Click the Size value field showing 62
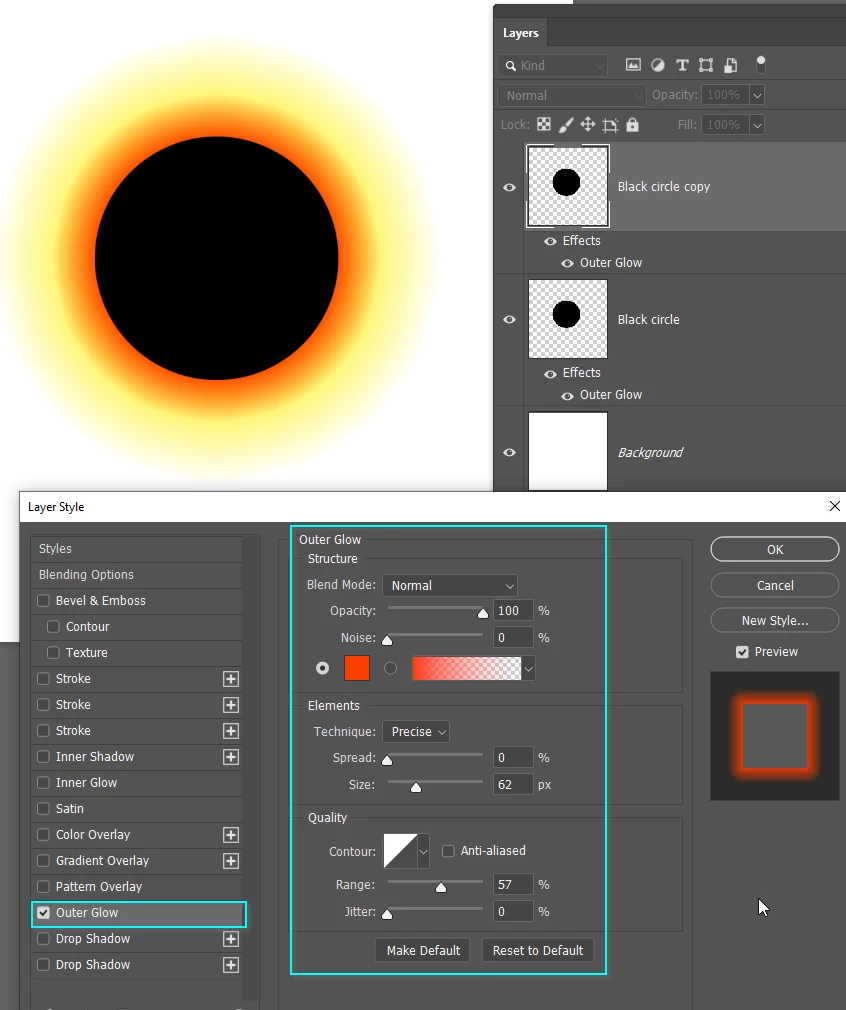 pyautogui.click(x=513, y=785)
